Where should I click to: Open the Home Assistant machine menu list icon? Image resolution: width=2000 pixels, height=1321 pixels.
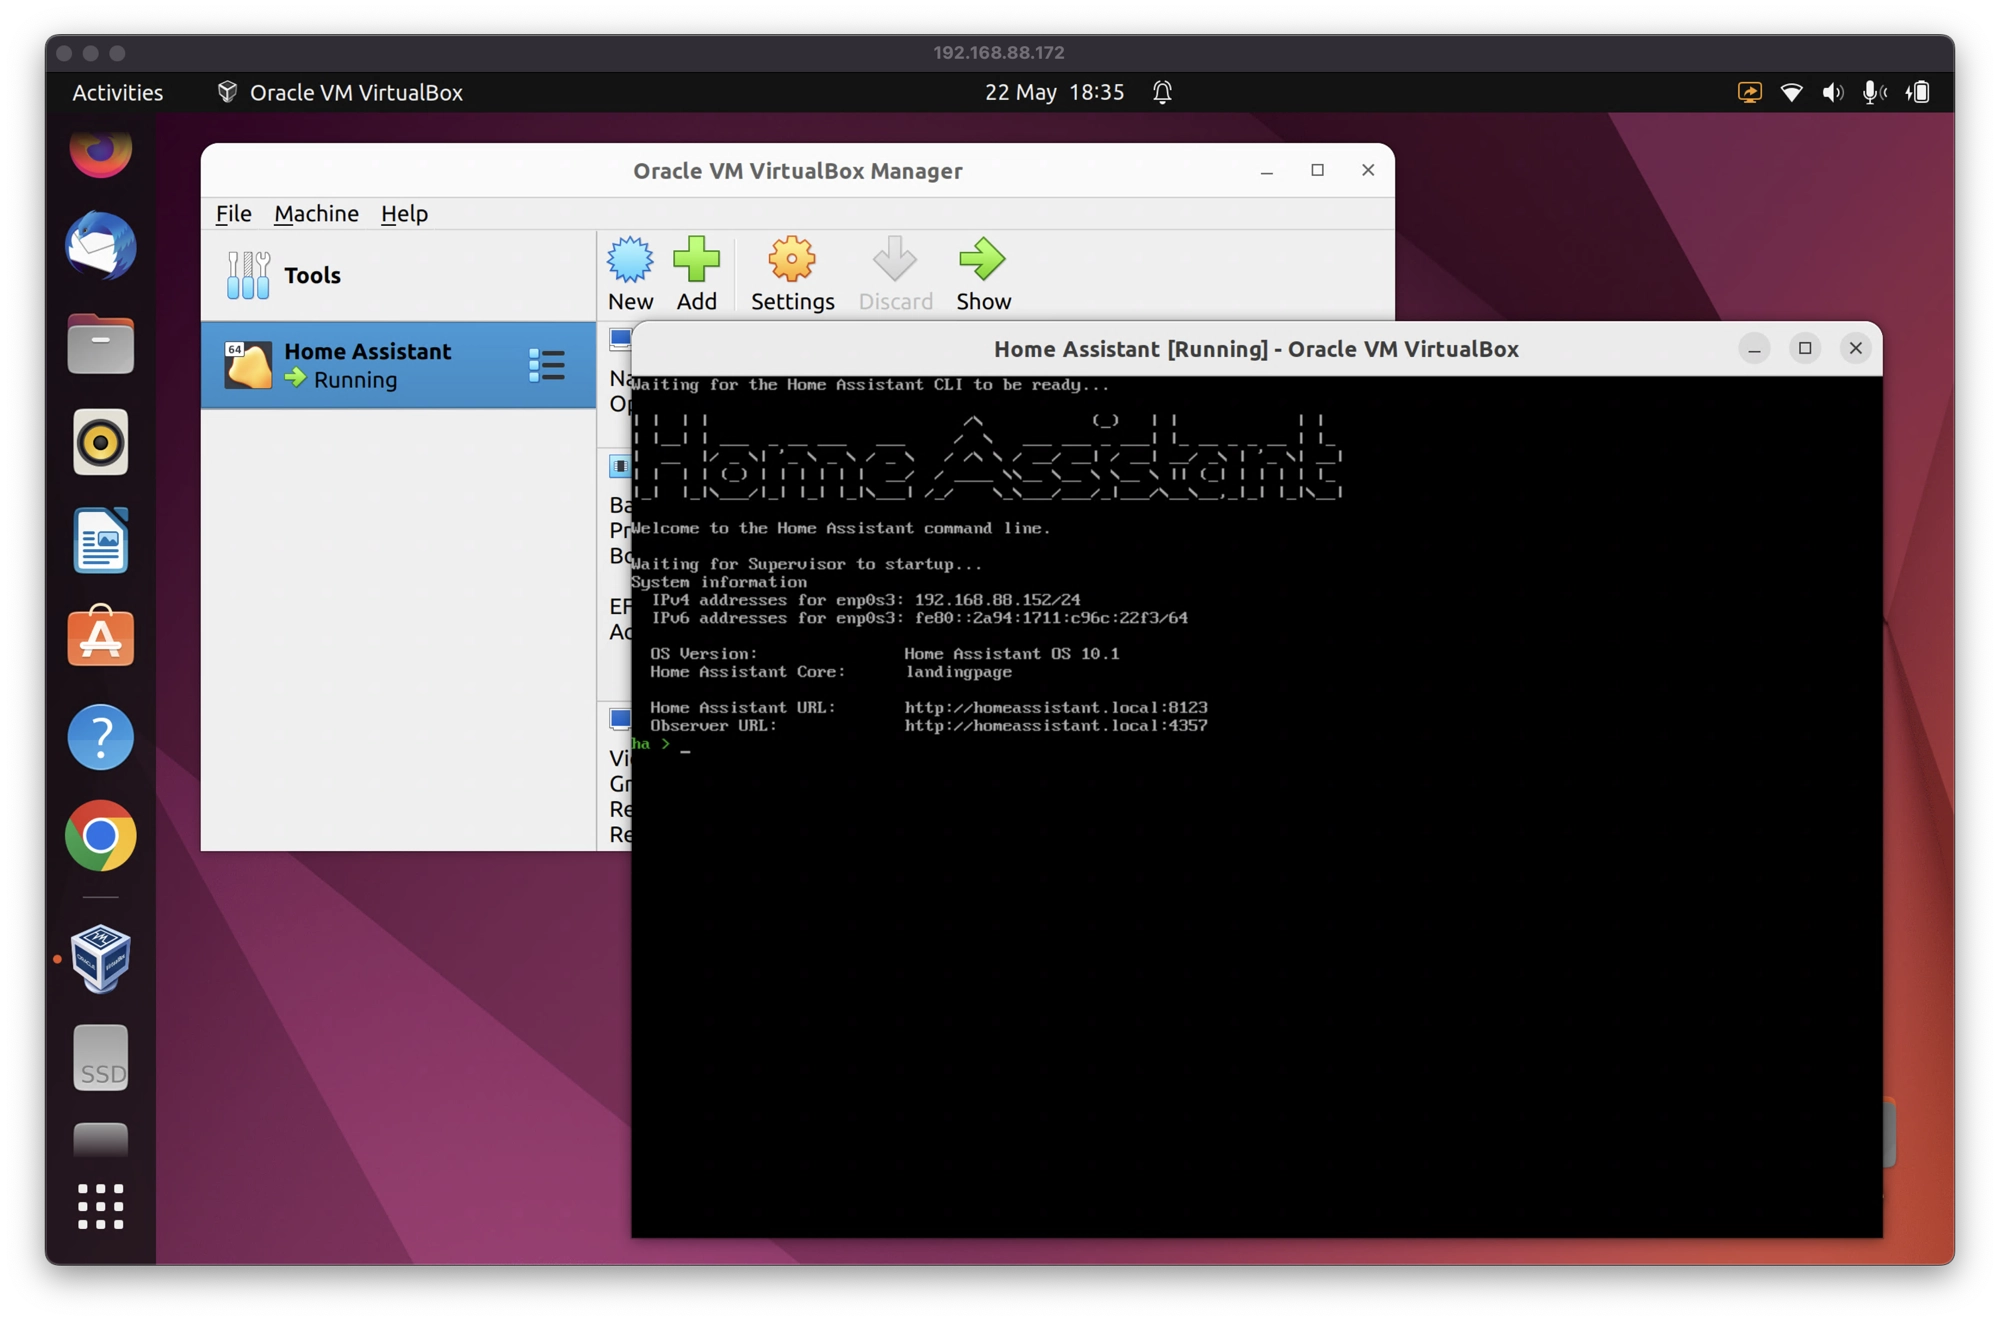tap(547, 365)
